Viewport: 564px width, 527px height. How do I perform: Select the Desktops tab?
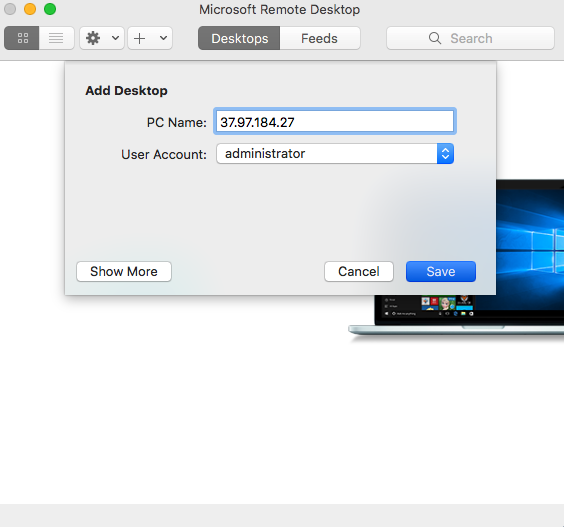click(x=239, y=38)
